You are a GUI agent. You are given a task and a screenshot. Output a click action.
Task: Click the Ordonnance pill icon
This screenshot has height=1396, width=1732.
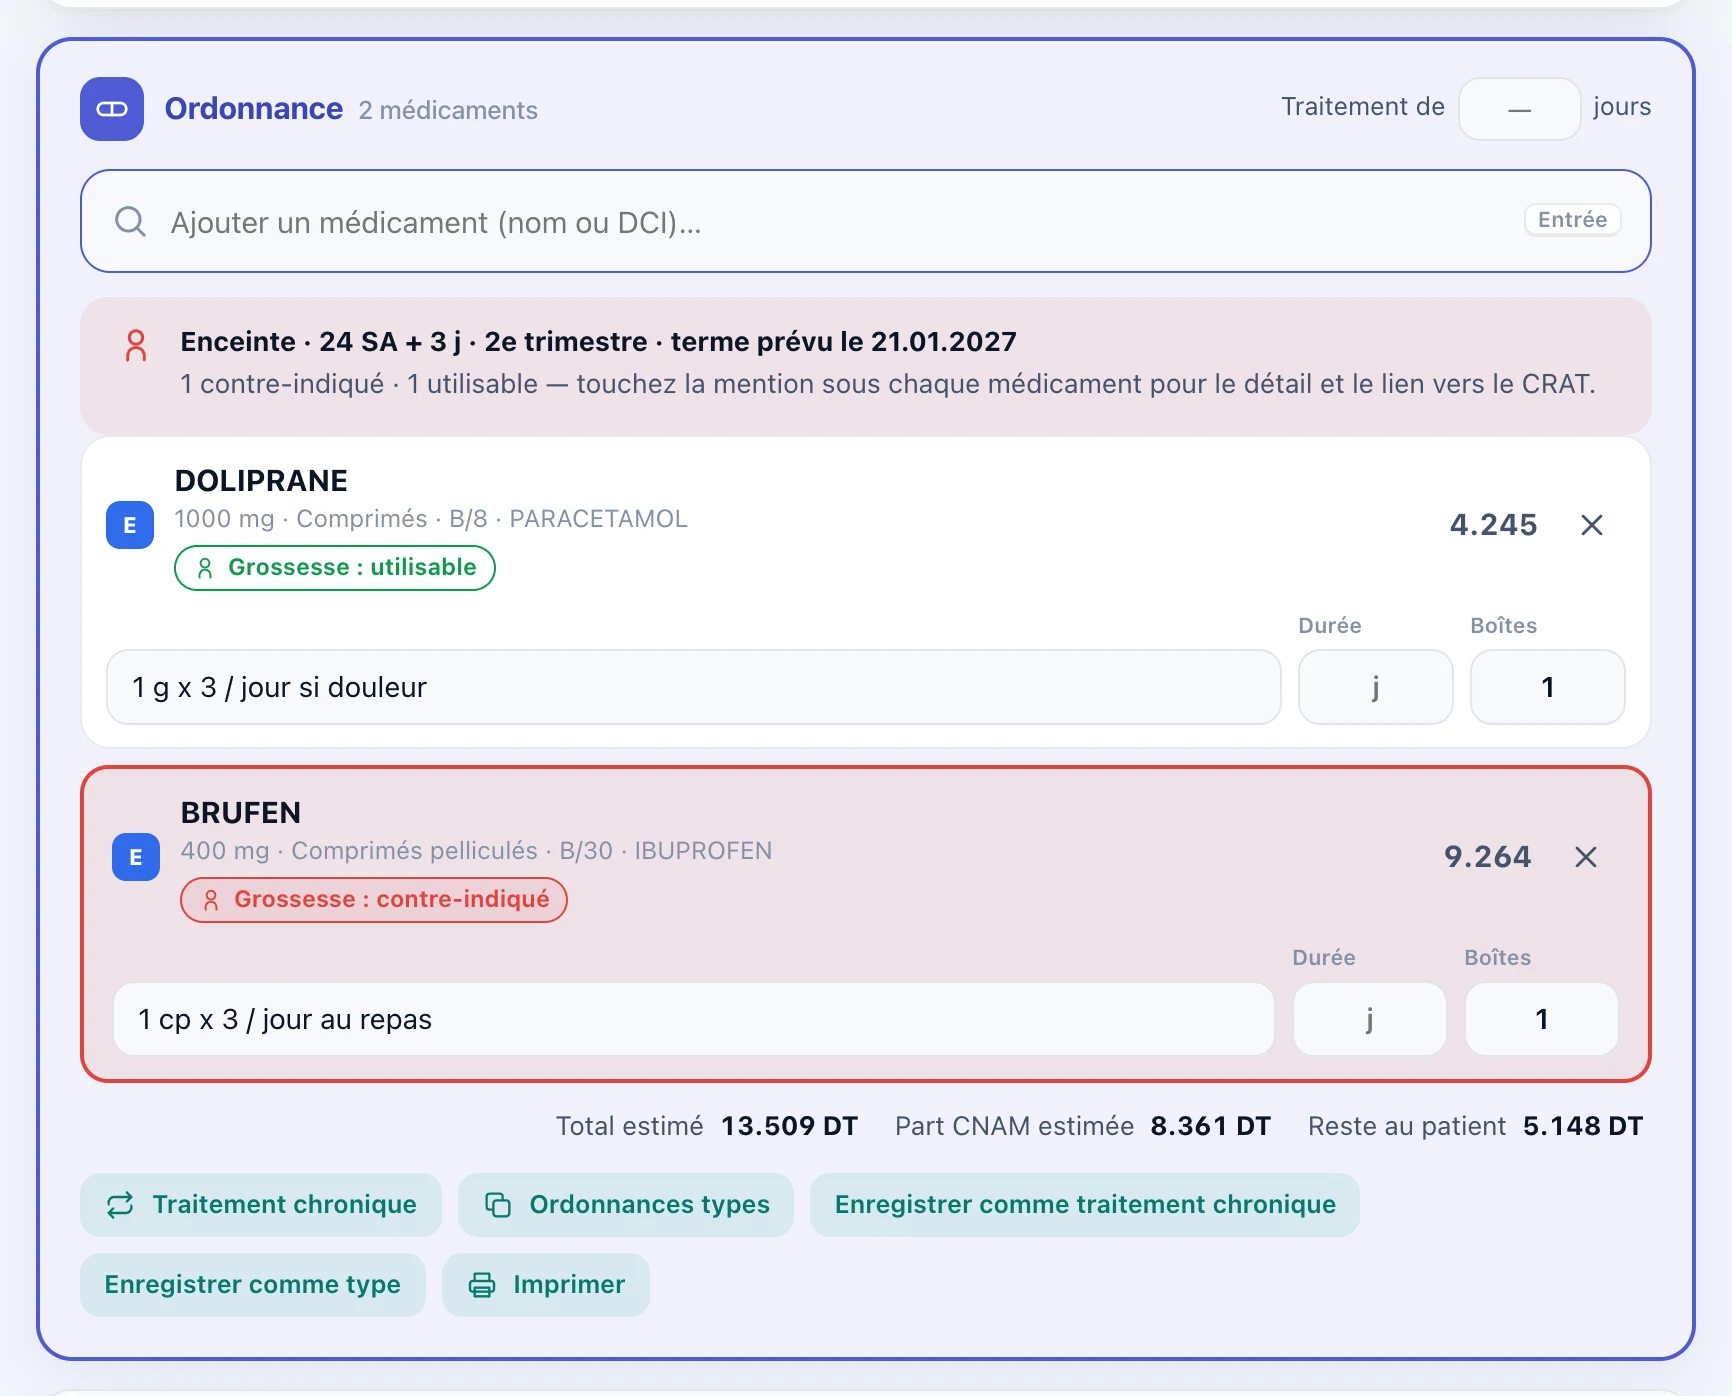click(x=112, y=109)
